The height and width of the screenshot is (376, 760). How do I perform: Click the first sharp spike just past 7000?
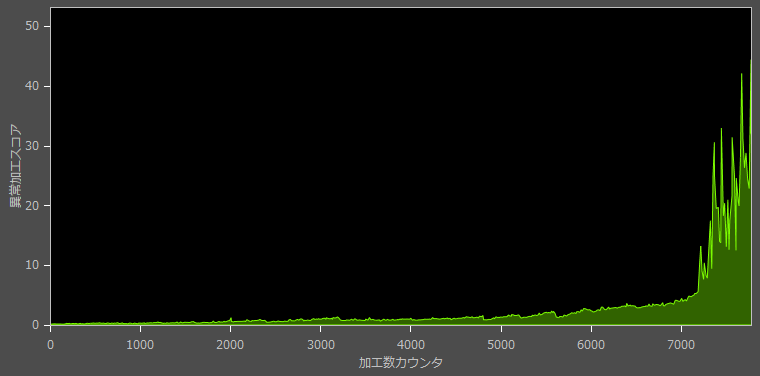click(x=700, y=247)
